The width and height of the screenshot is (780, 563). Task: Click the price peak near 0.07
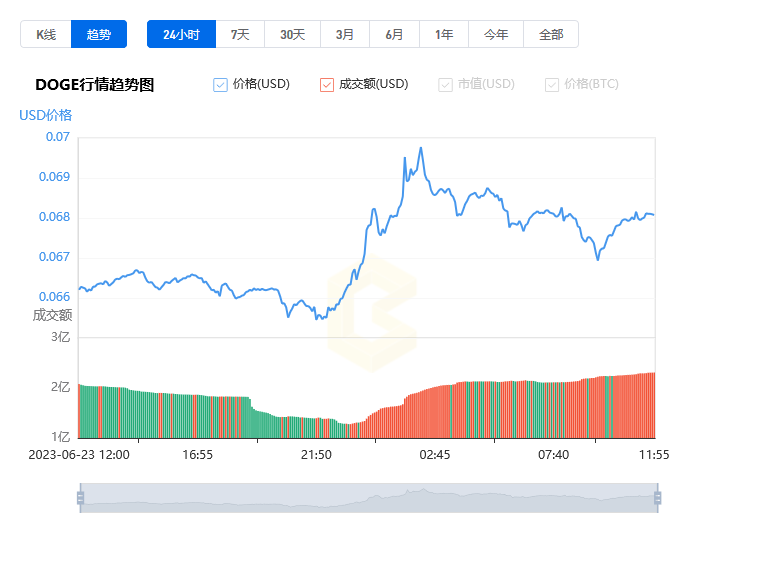(x=421, y=148)
